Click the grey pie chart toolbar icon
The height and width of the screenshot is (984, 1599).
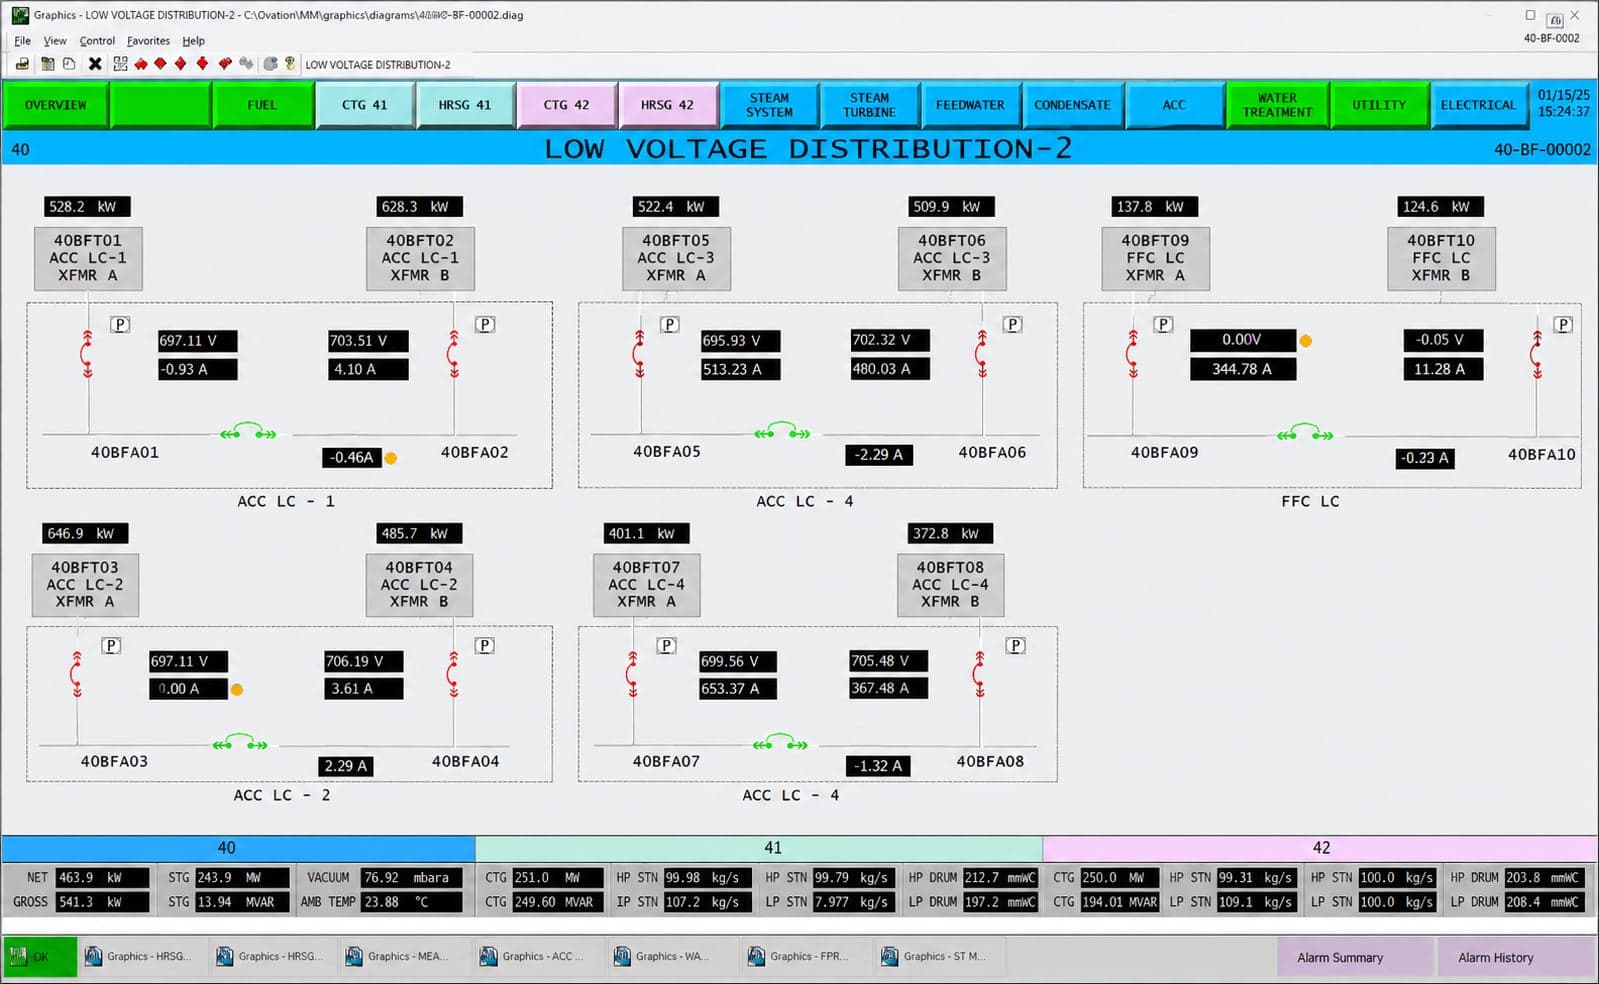point(270,64)
